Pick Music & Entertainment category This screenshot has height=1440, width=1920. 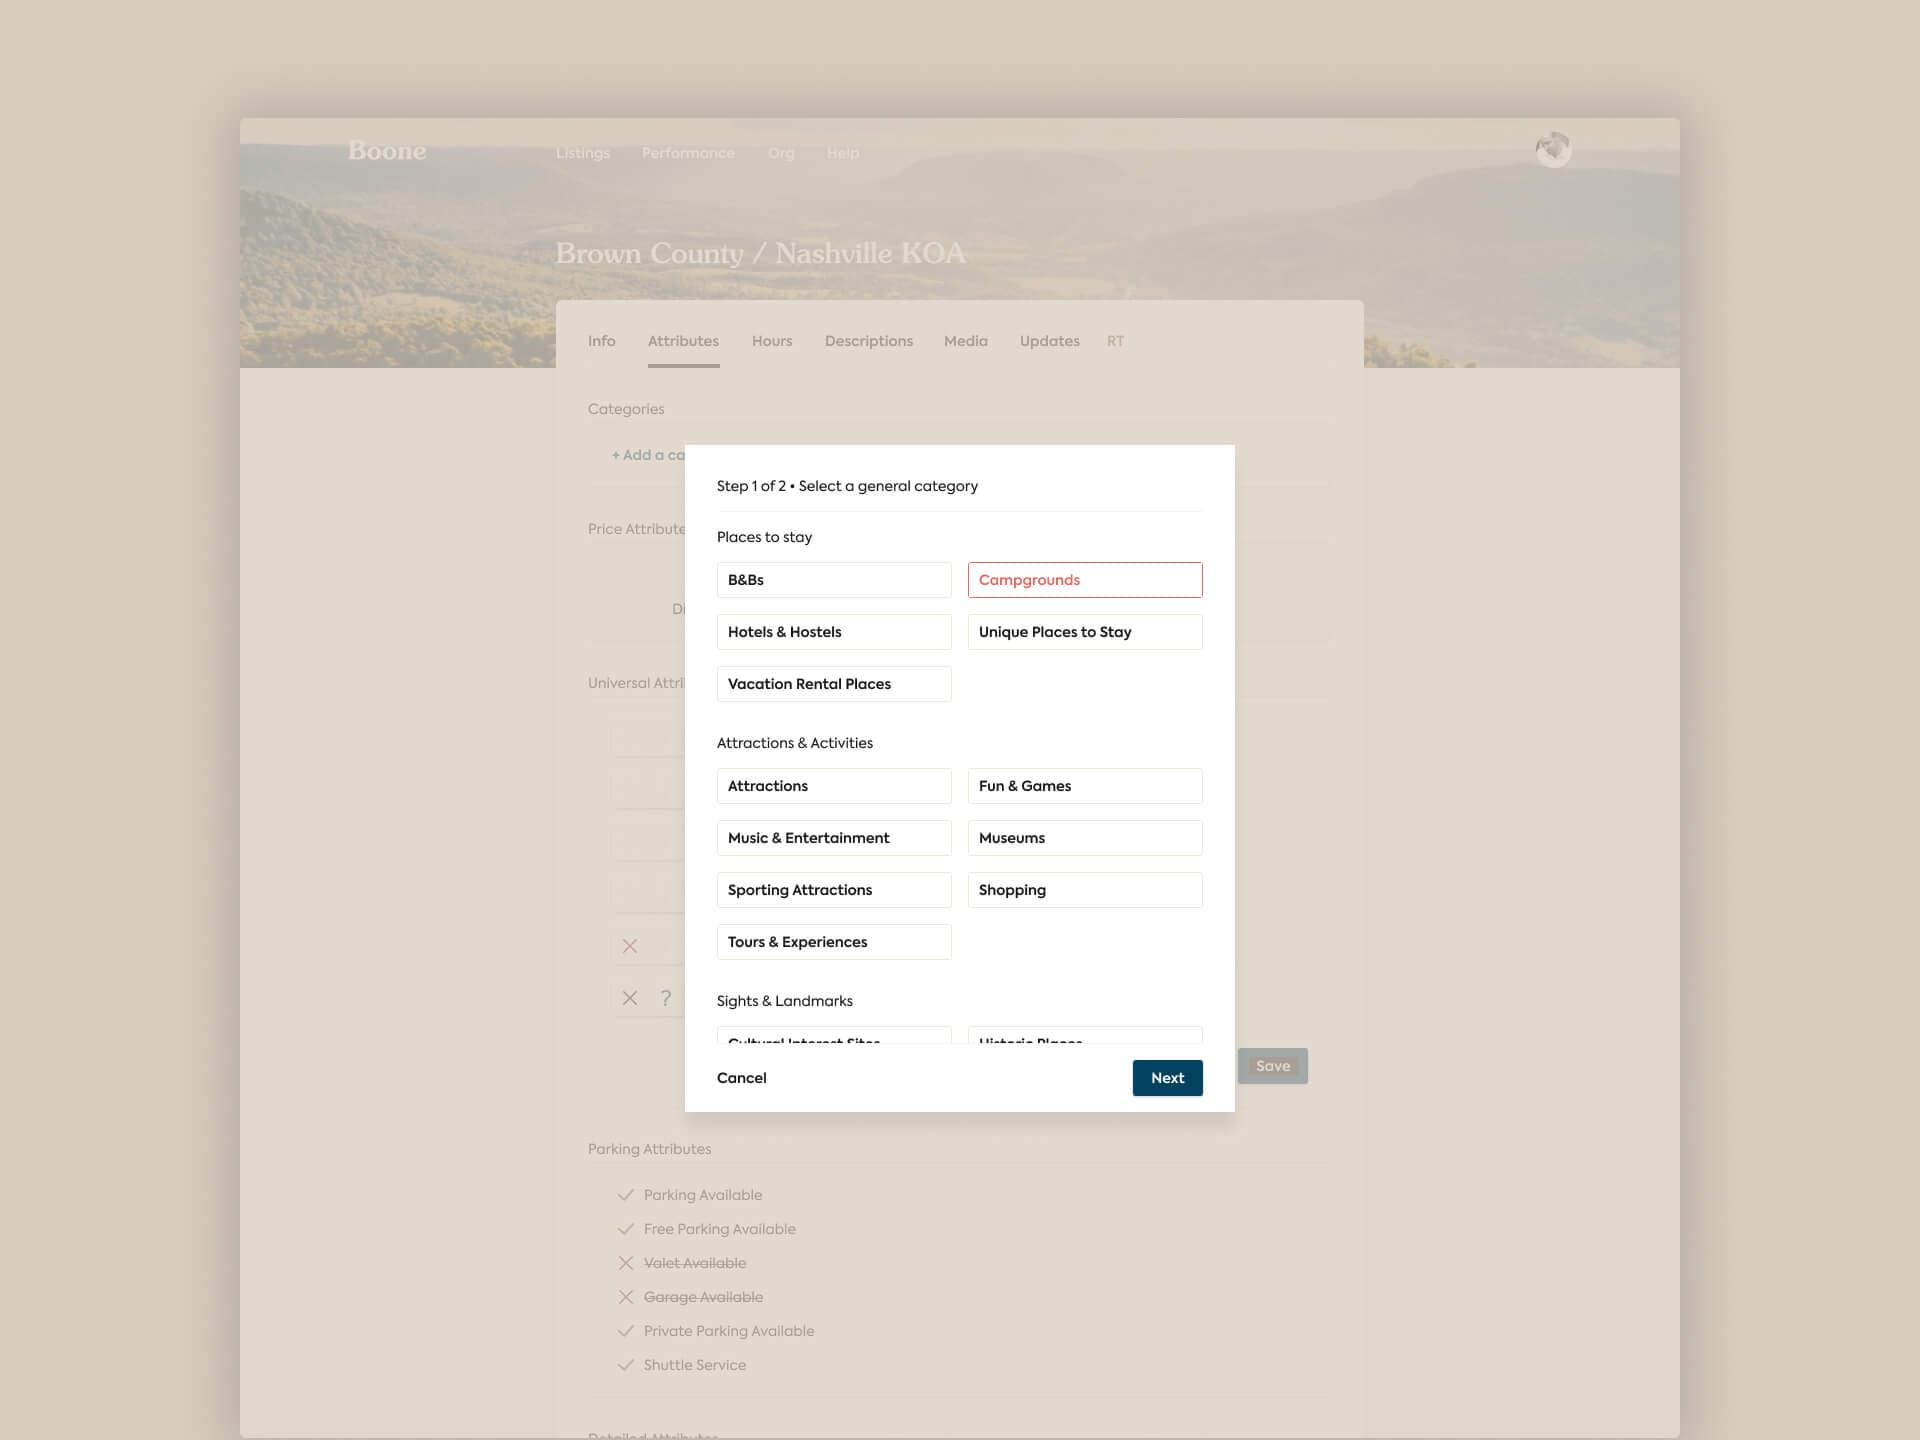(x=834, y=838)
